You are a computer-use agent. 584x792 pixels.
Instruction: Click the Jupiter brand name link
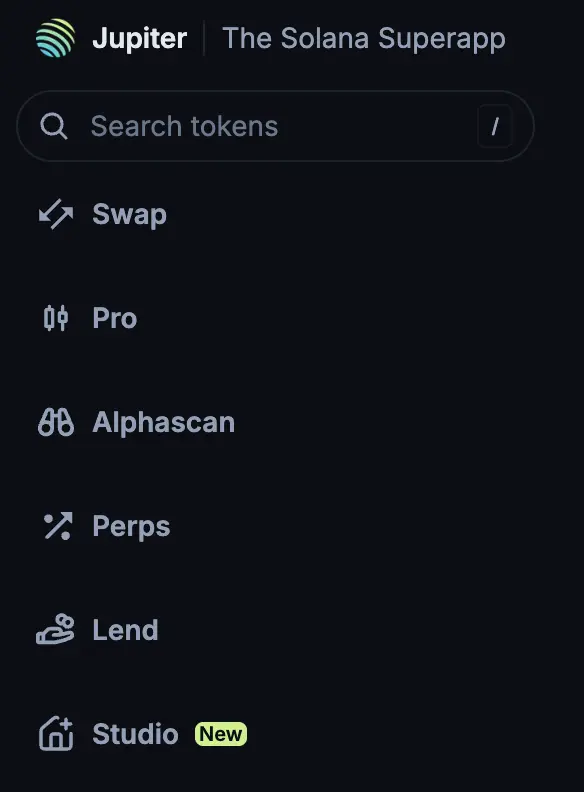[139, 38]
